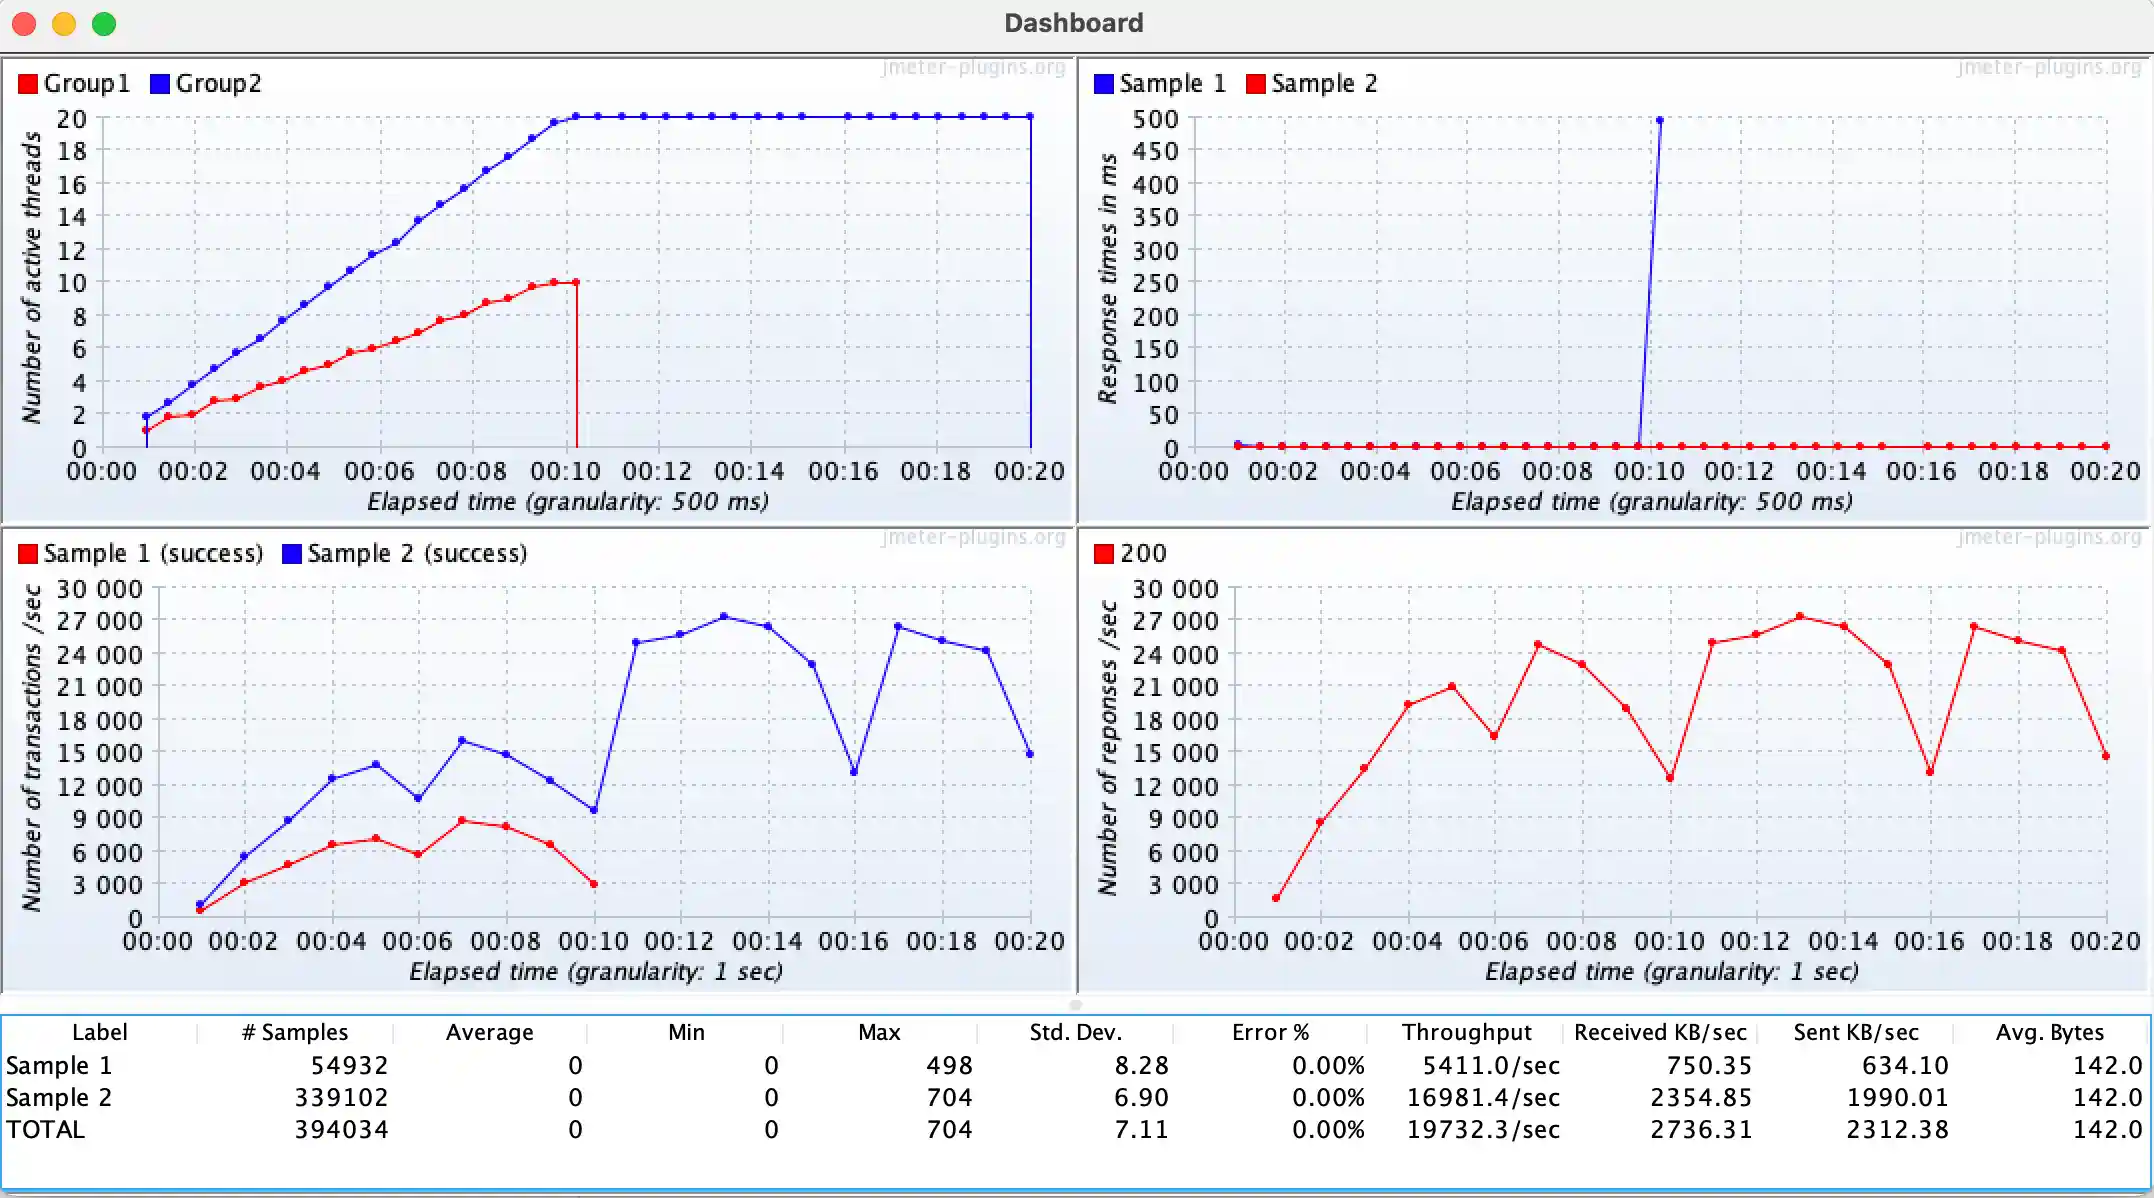Toggle the Group1 red legend icon
The width and height of the screenshot is (2154, 1198).
click(x=27, y=83)
